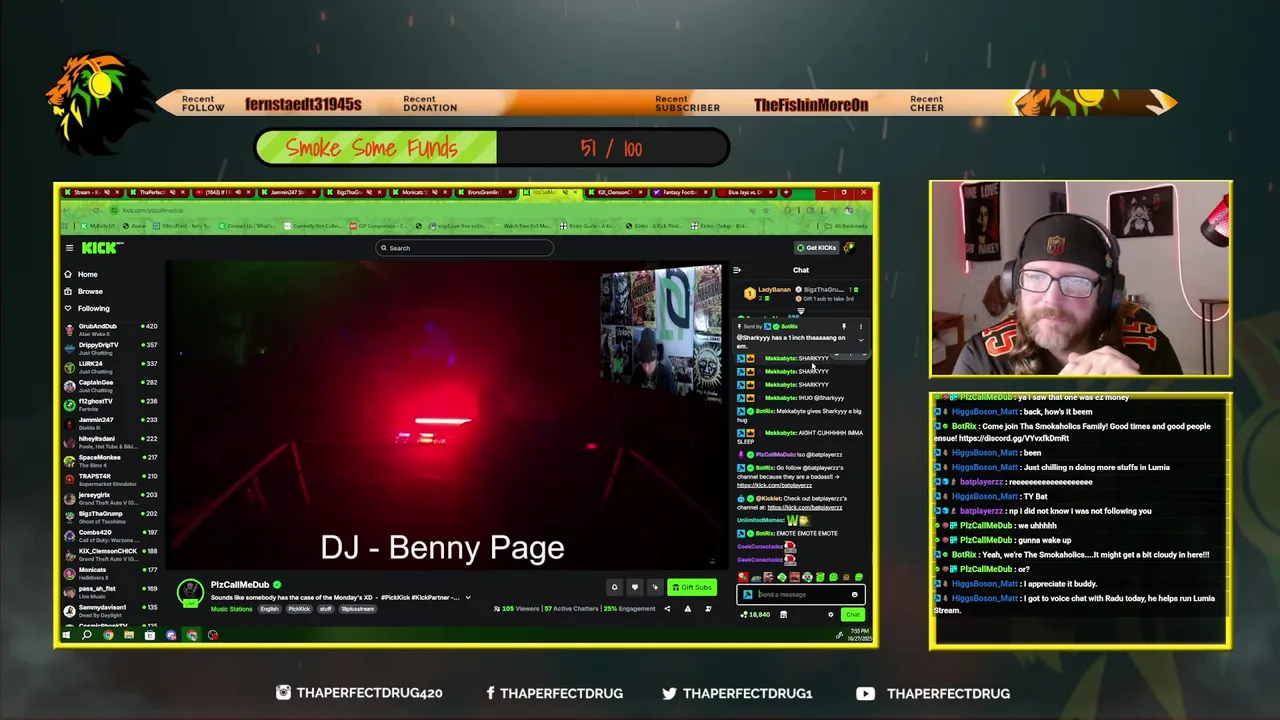
Task: Toggle the follow heart button
Action: [x=634, y=587]
